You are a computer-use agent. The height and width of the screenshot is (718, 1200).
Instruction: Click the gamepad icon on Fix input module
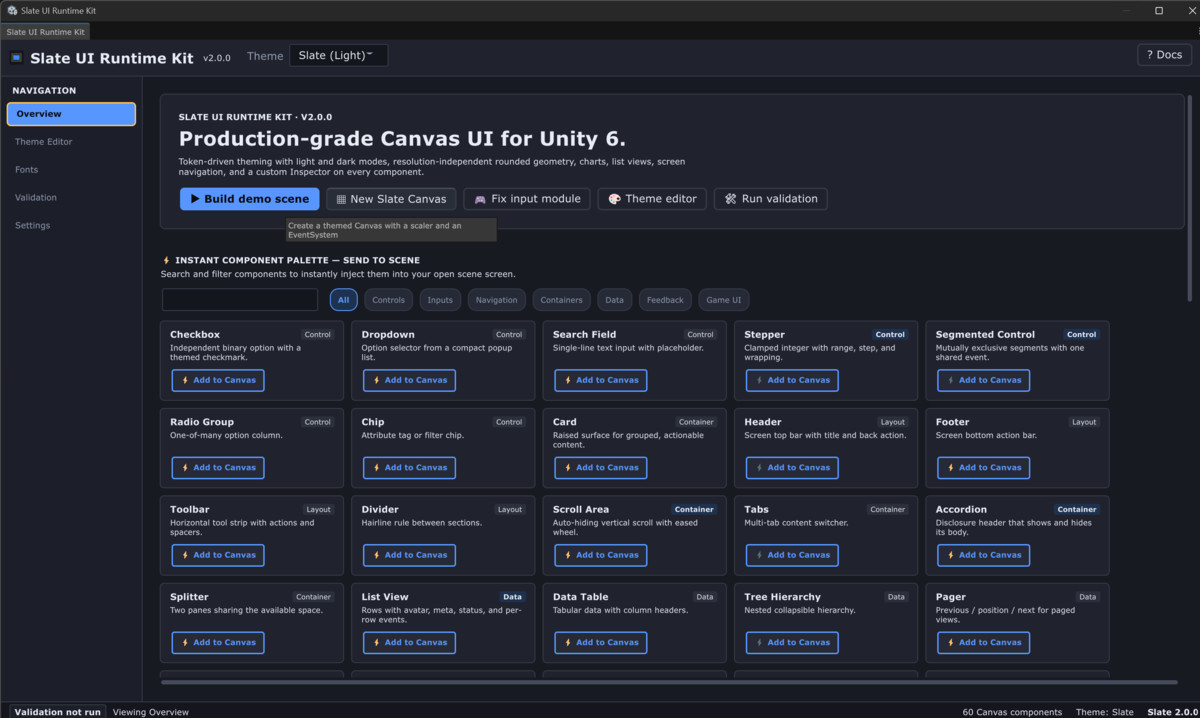pos(480,199)
